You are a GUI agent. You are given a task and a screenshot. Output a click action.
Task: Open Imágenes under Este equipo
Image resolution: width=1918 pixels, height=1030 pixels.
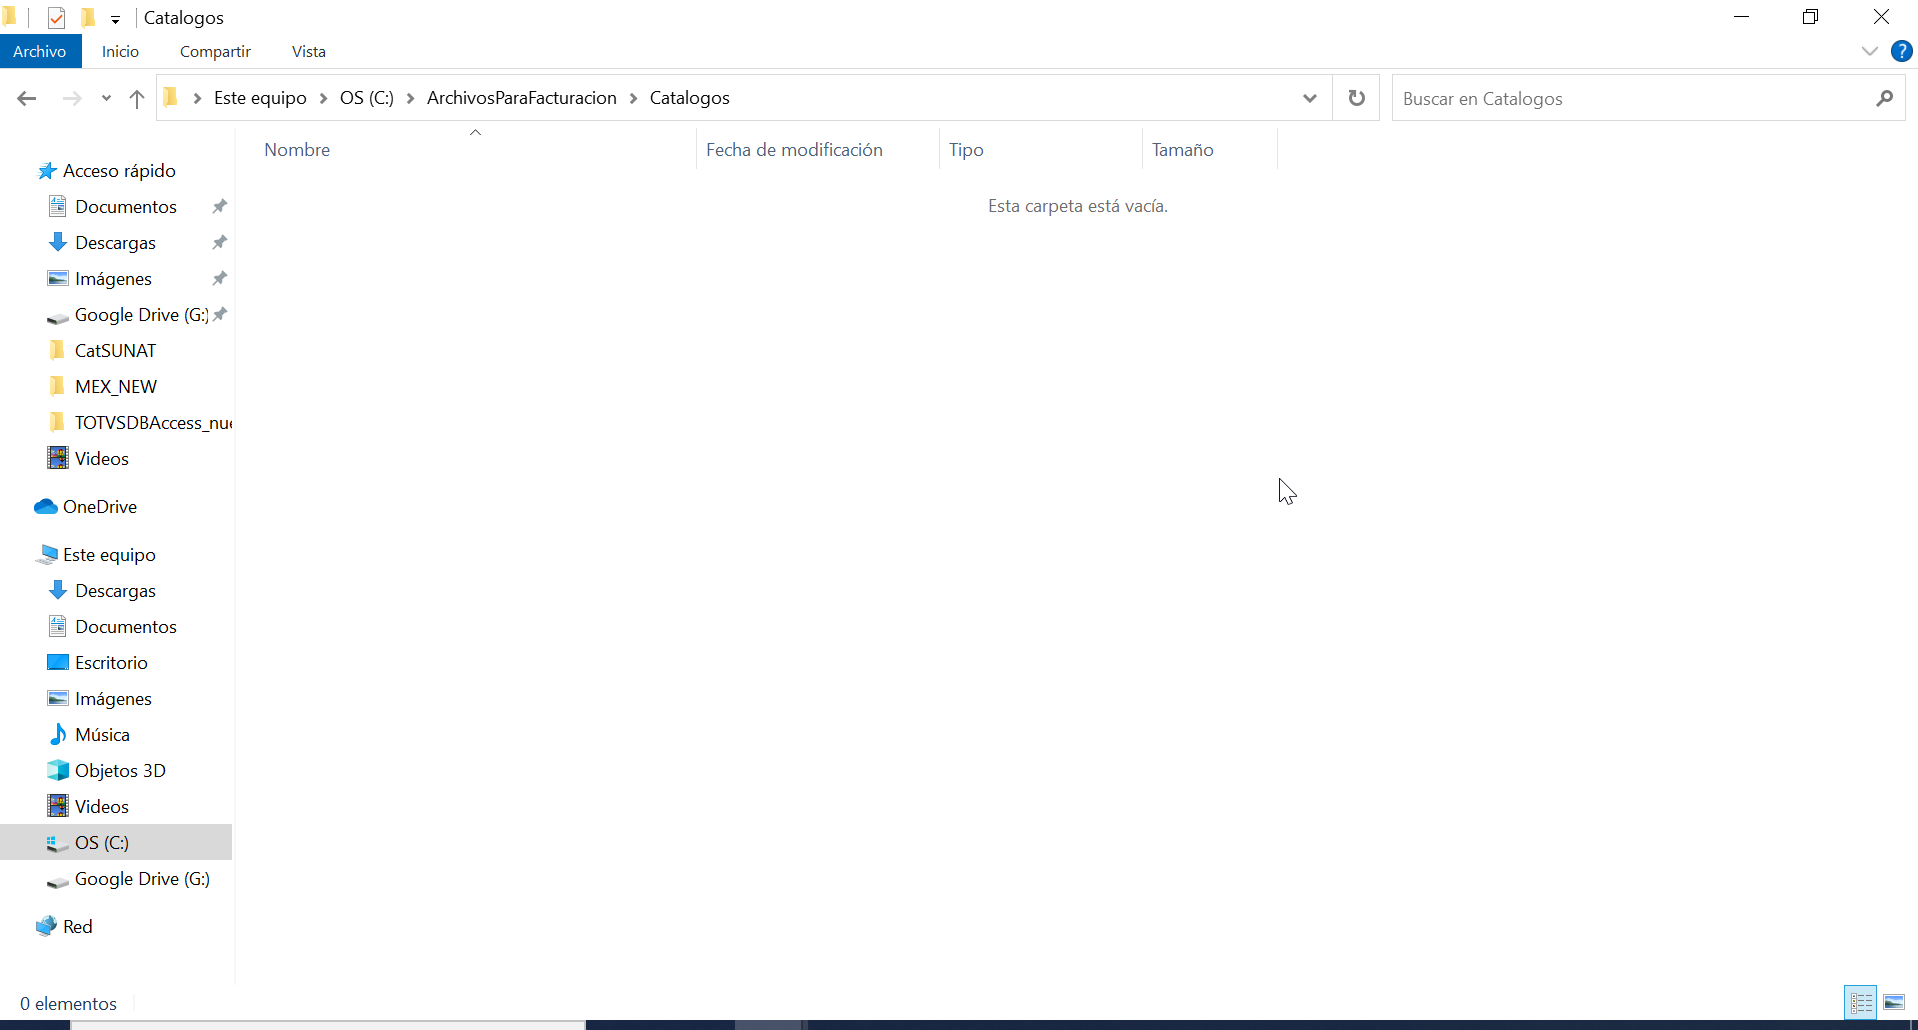(113, 699)
